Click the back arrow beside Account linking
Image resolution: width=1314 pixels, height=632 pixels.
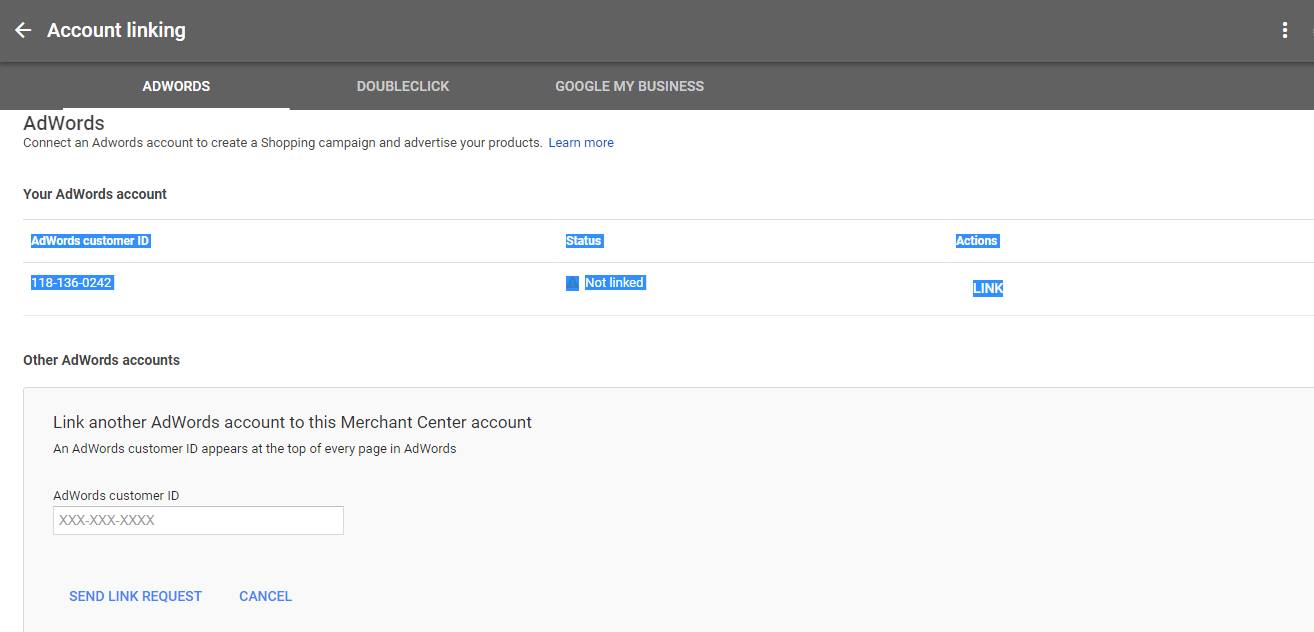(x=23, y=31)
